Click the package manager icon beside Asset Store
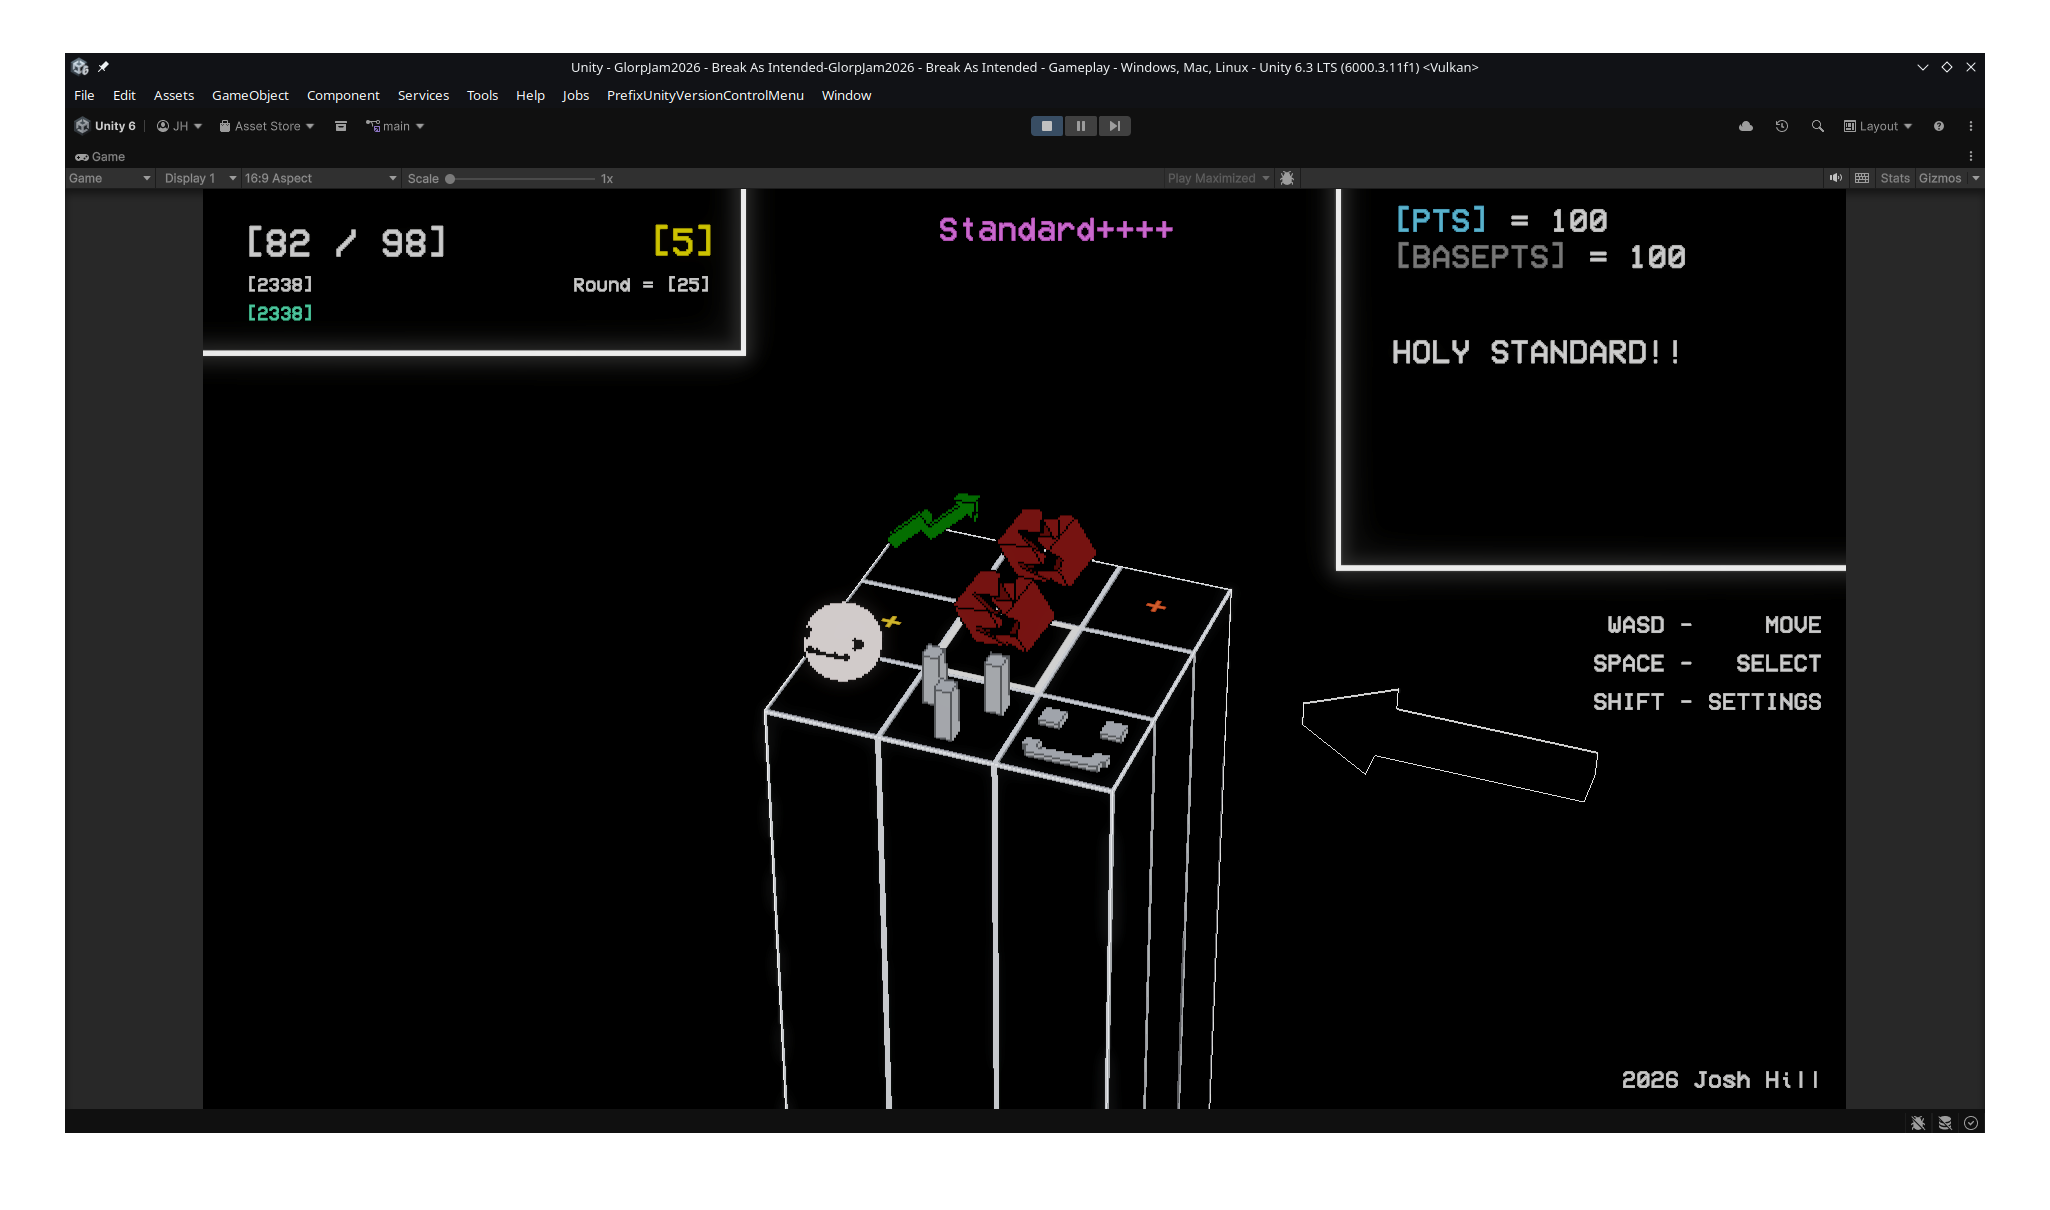Image resolution: width=2050 pixels, height=1210 pixels. pos(340,126)
